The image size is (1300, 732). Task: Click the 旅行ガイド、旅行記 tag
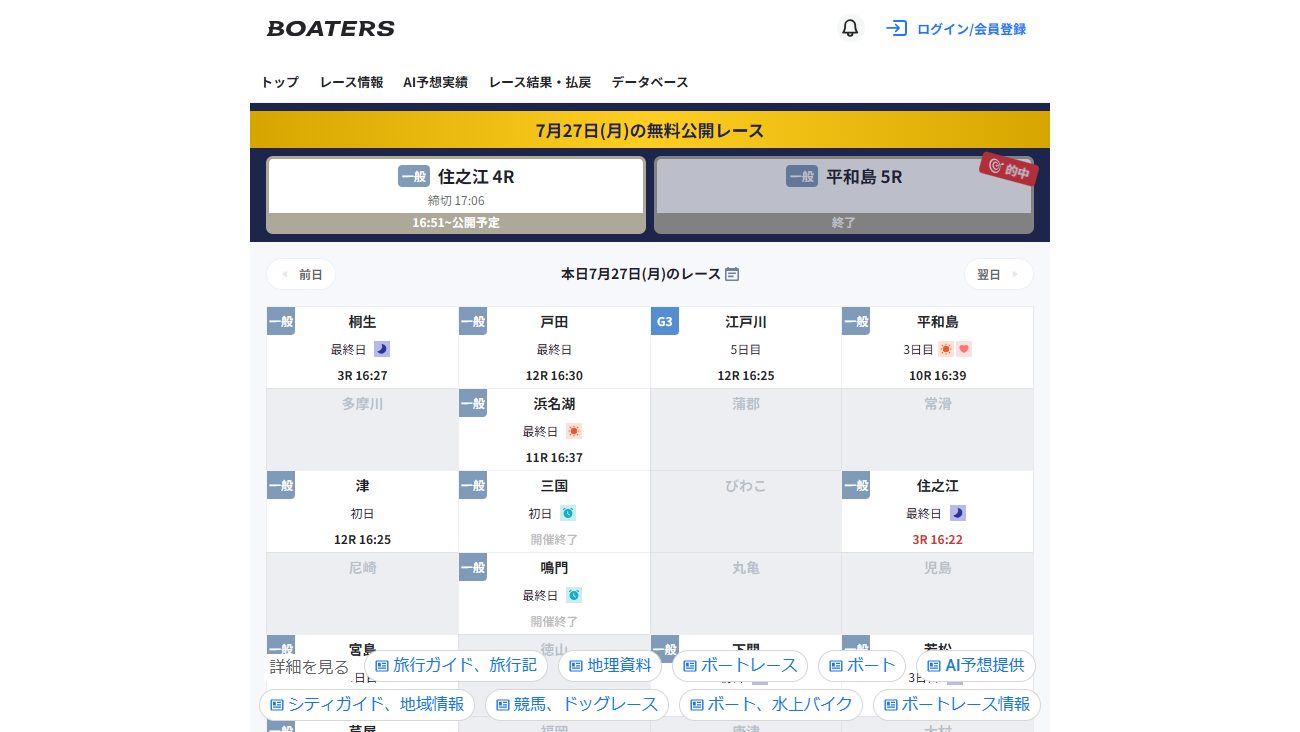pos(456,666)
